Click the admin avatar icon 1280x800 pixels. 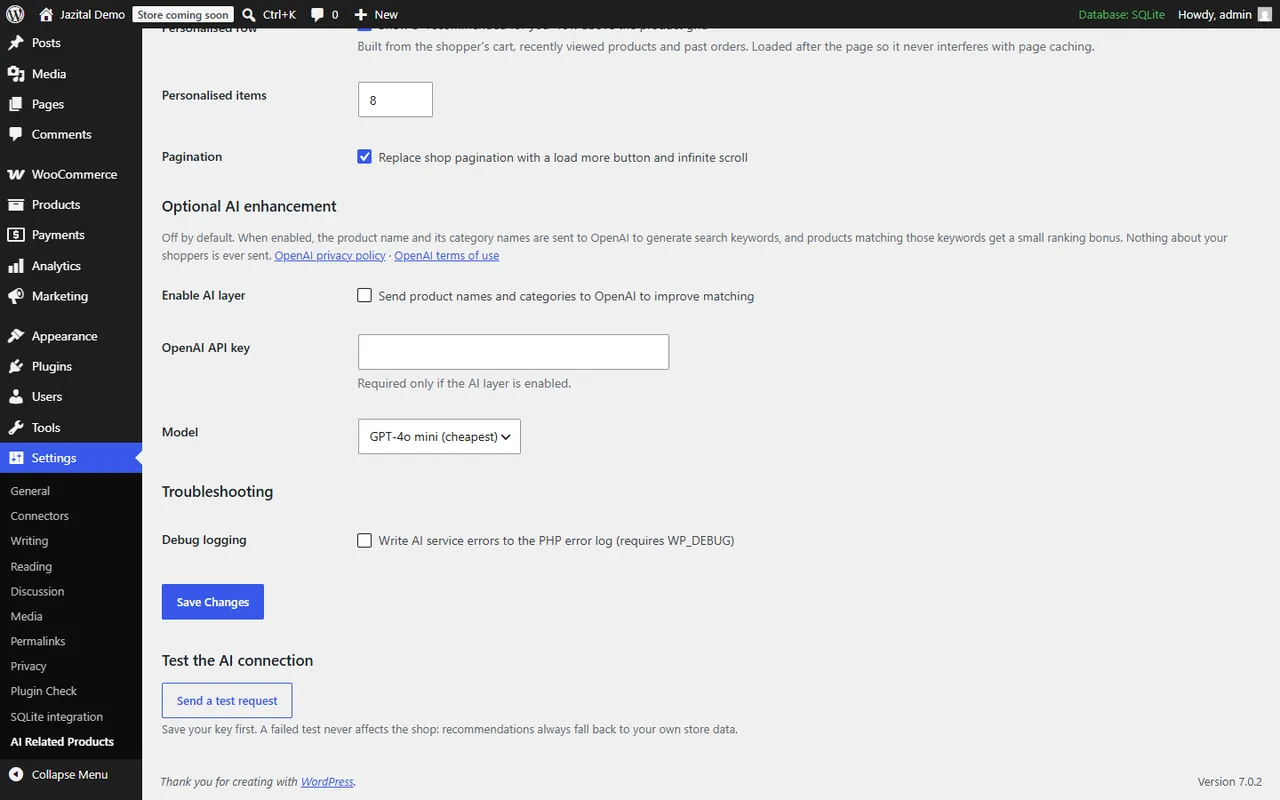(x=1265, y=14)
